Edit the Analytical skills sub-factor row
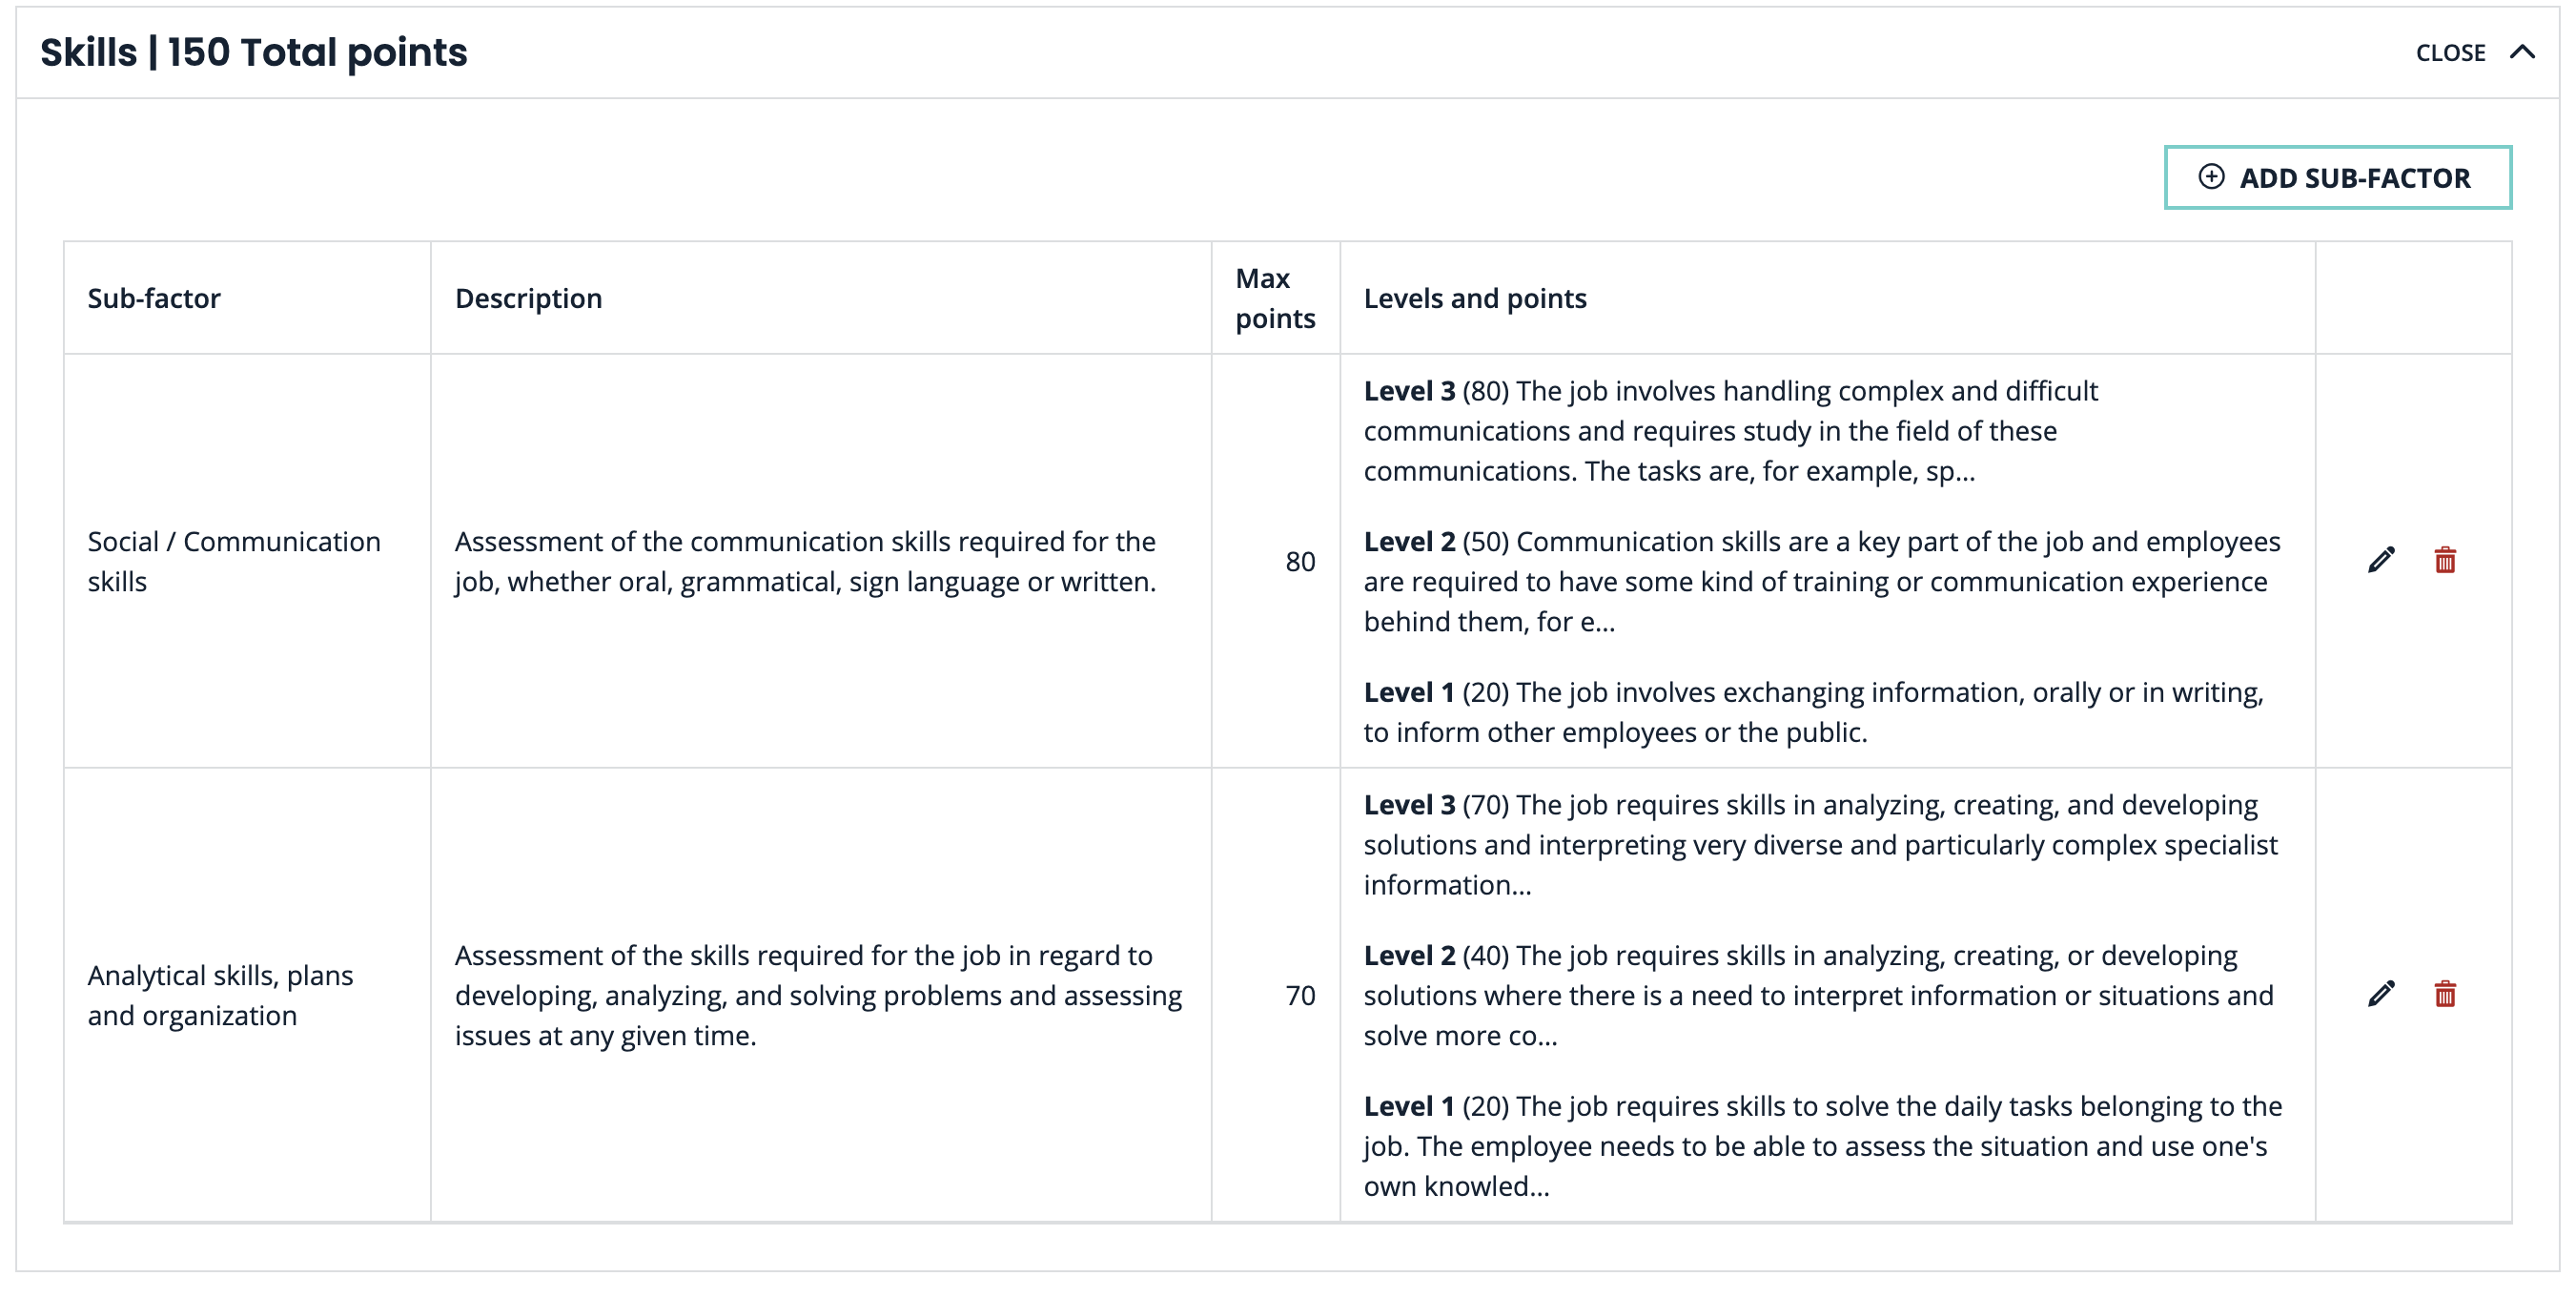This screenshot has height=1297, width=2576. pyautogui.click(x=2381, y=994)
